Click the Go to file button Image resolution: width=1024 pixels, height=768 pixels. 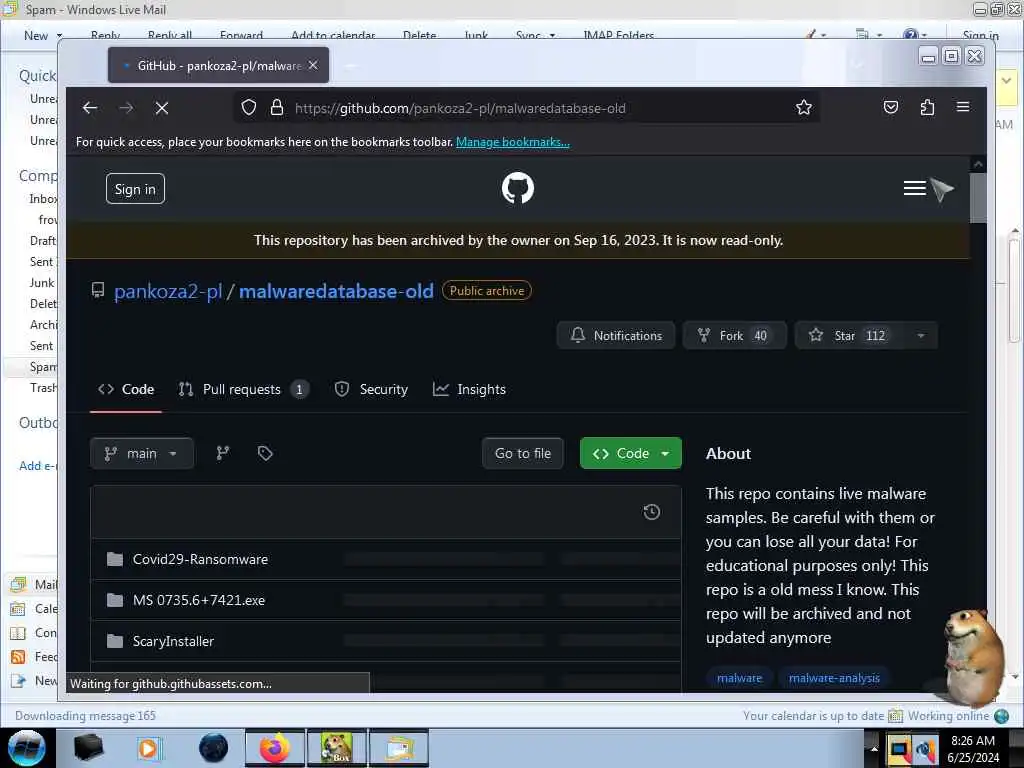click(523, 453)
